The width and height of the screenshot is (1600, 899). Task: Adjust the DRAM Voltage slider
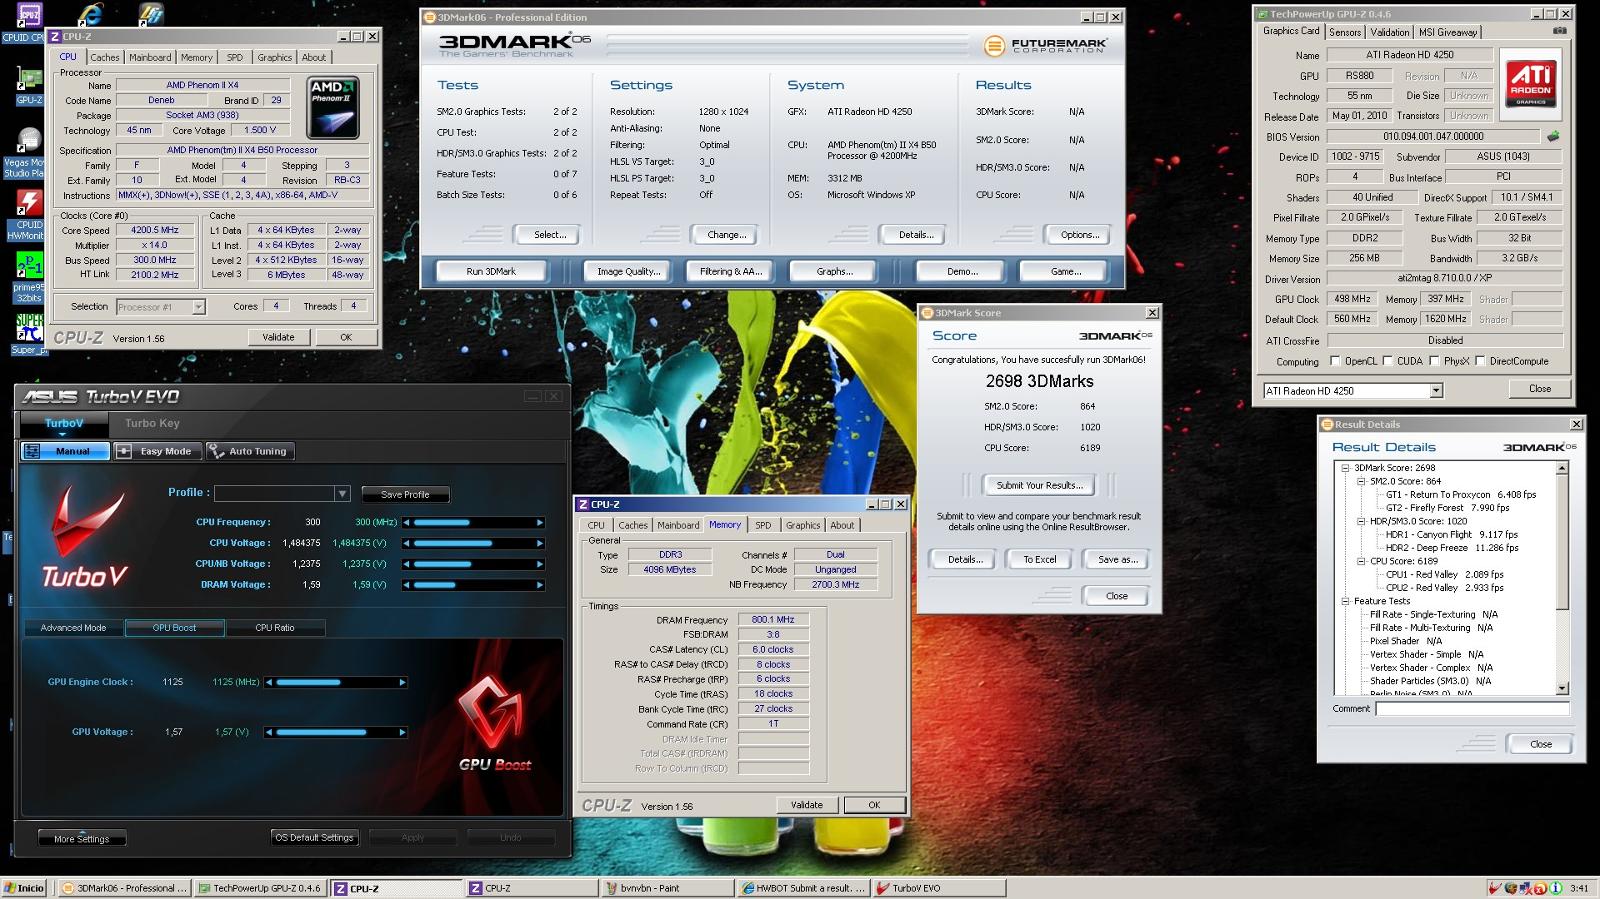tap(473, 584)
